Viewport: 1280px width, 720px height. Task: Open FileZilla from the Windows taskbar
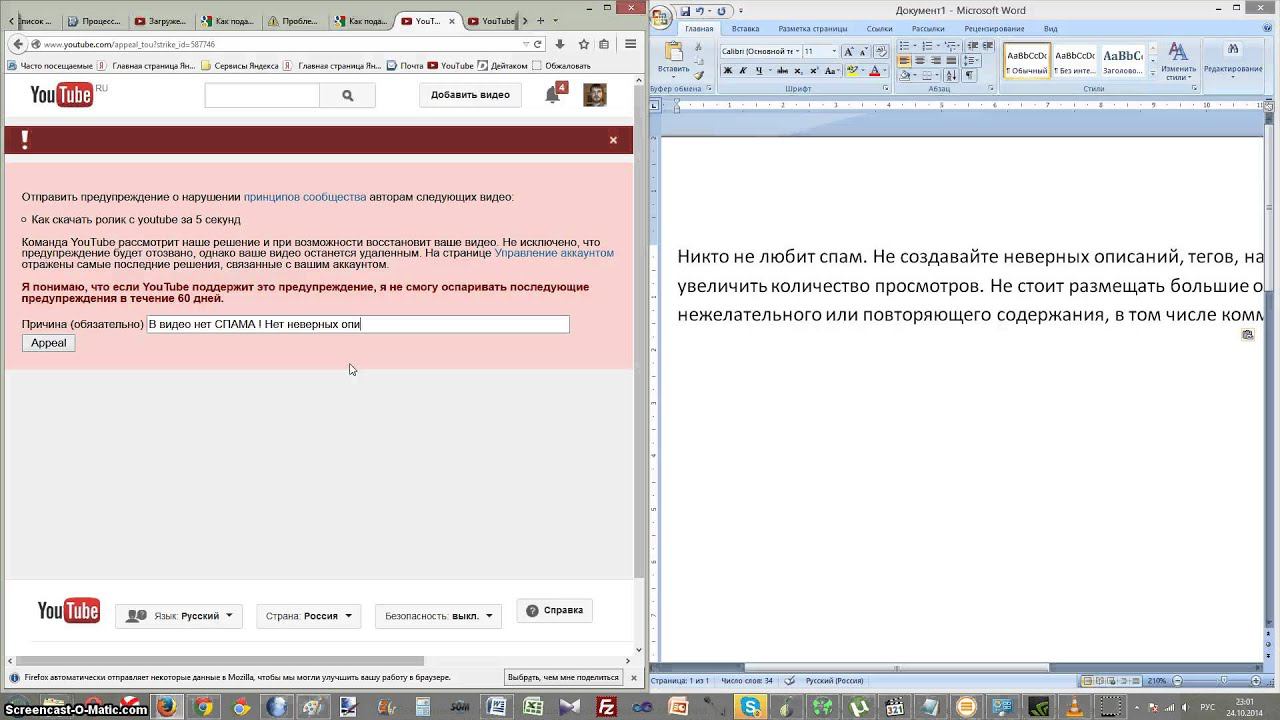point(606,707)
